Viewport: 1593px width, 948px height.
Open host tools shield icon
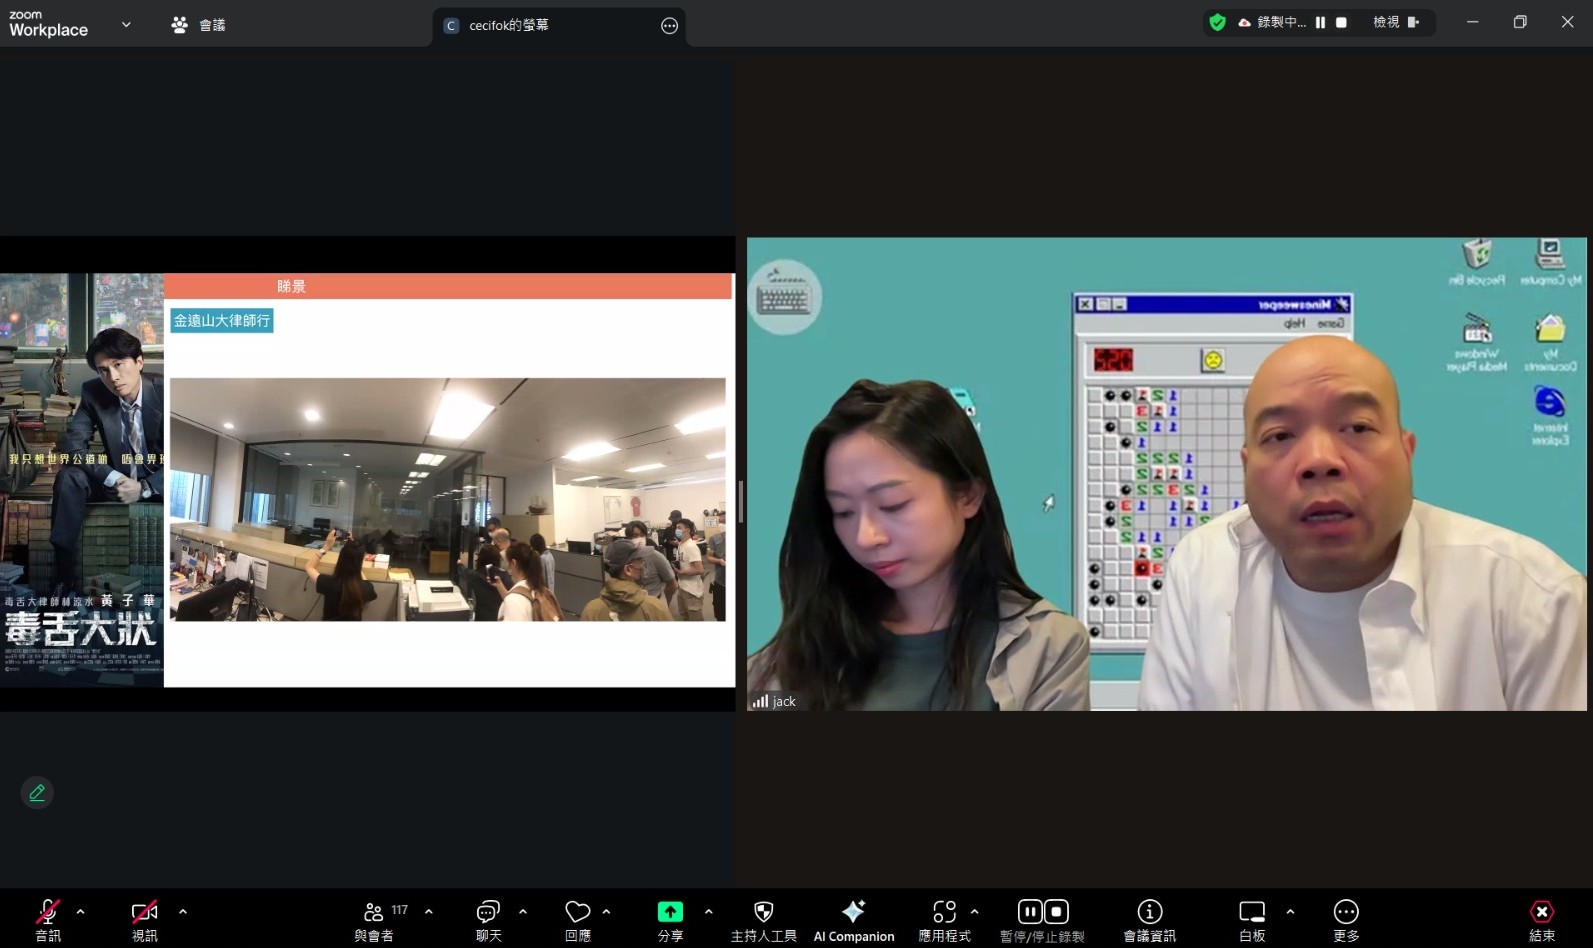763,918
